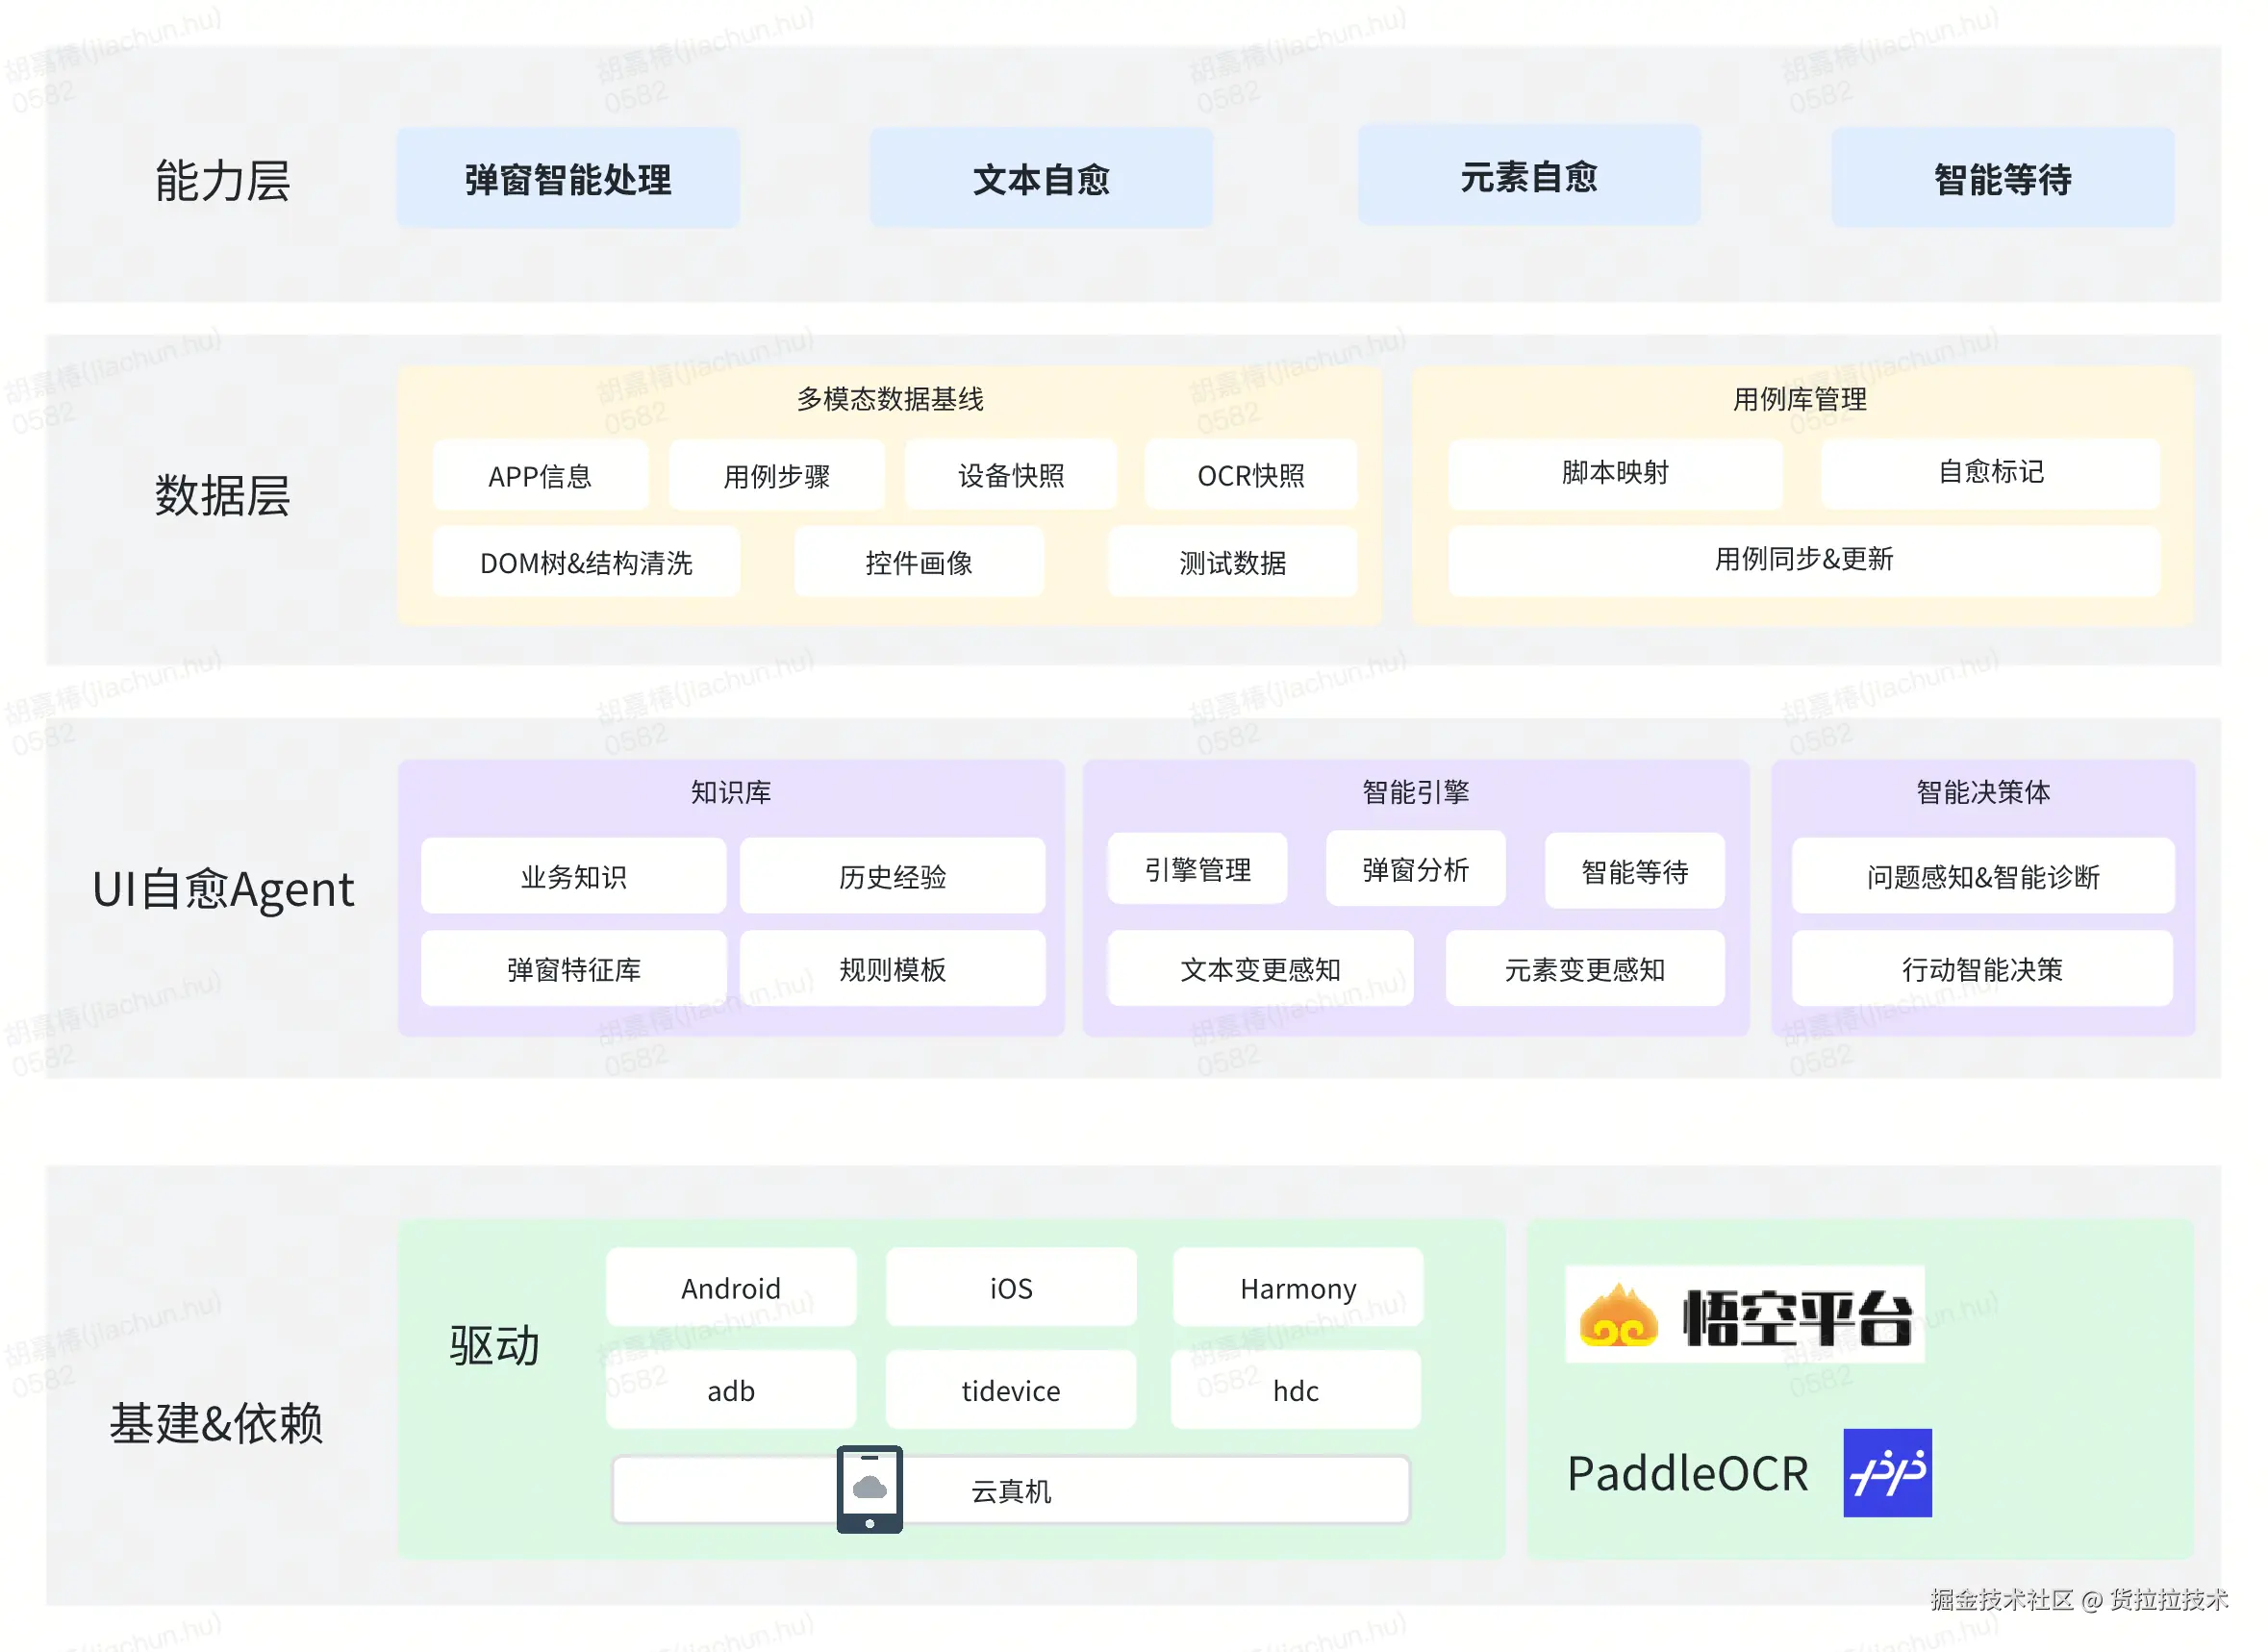This screenshot has width=2268, height=1652.
Task: Click the Harmony driver box
Action: [1297, 1288]
